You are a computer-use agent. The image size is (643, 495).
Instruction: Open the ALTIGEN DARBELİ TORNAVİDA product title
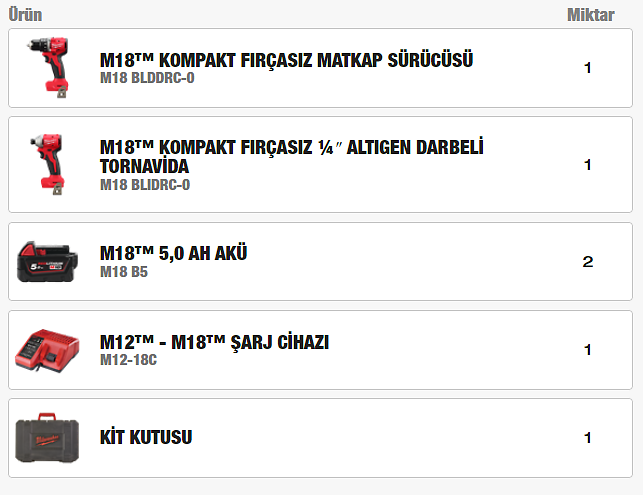[x=292, y=156]
